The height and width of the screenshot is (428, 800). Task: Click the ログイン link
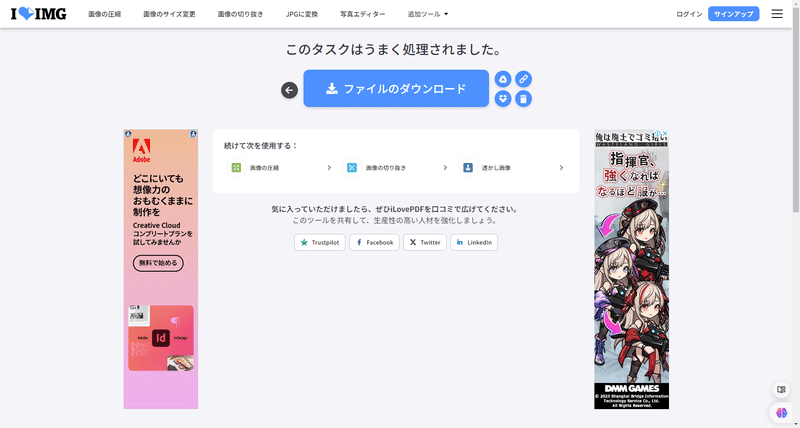(689, 14)
